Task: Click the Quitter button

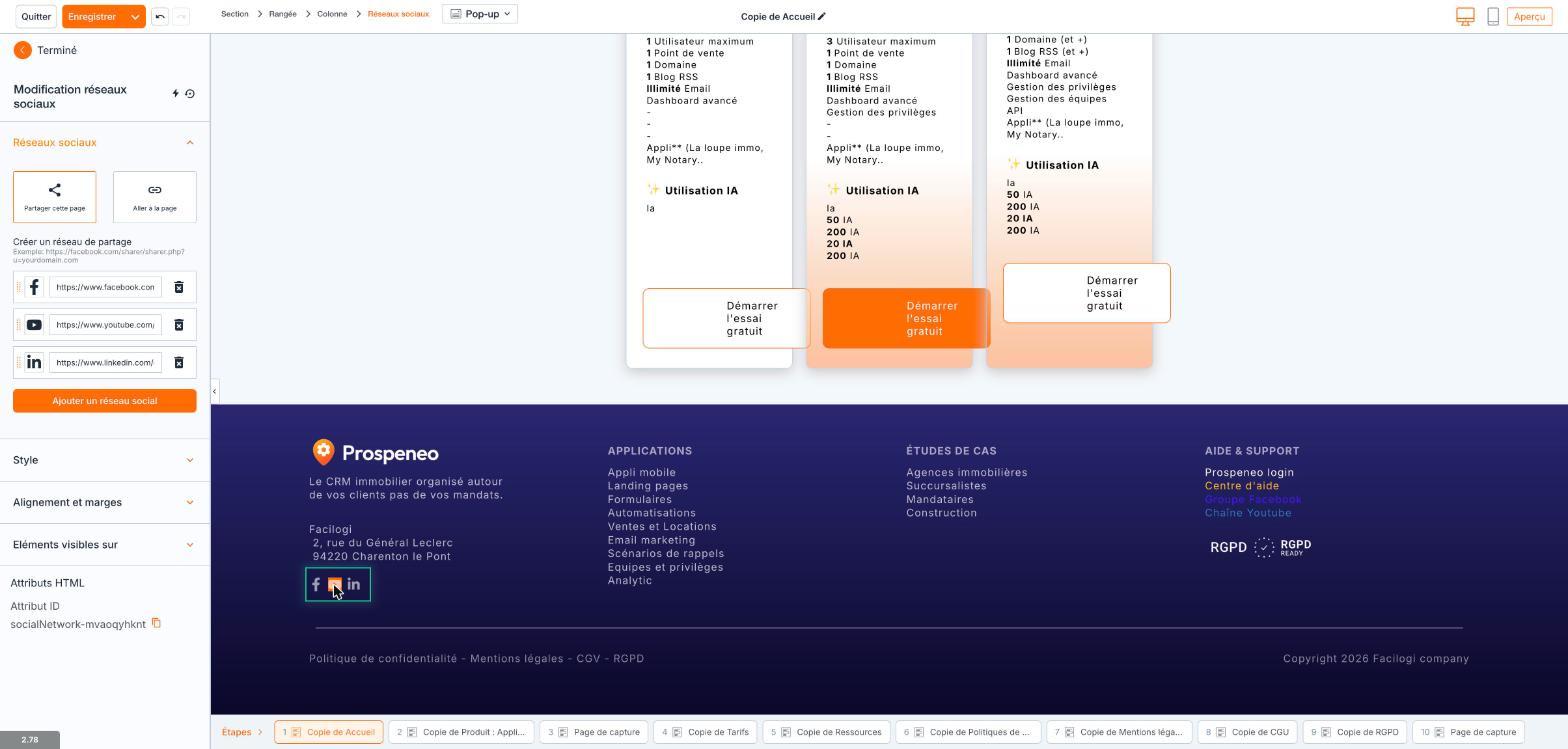Action: 36,17
